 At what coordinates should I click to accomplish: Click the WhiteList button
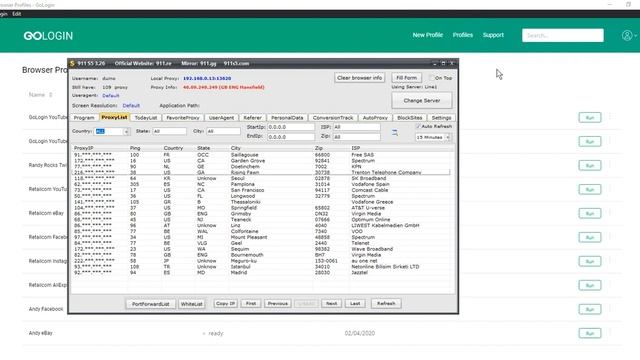[191, 304]
